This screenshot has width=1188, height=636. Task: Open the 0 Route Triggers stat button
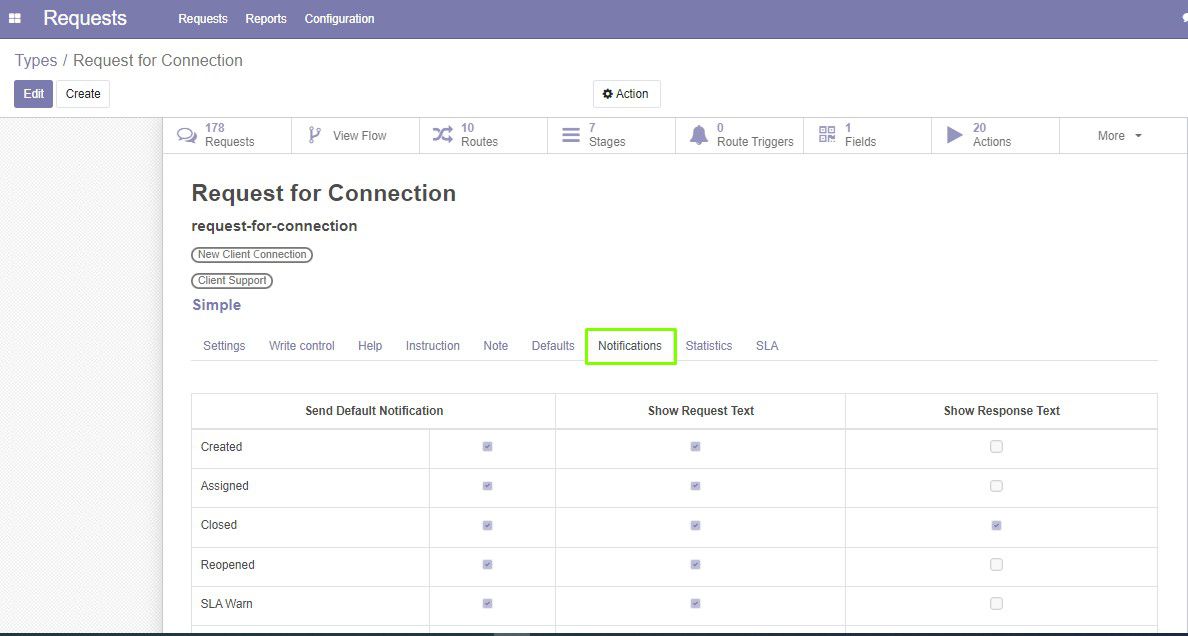739,136
